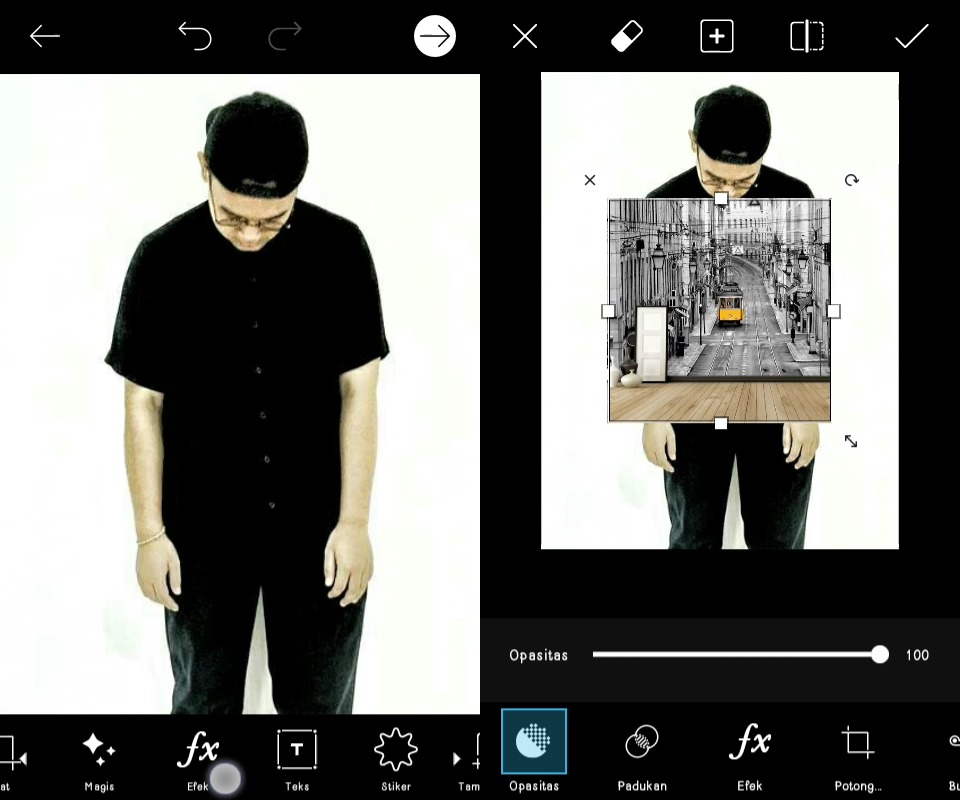The height and width of the screenshot is (800, 960).
Task: Tap the white circle next arrow button
Action: 435,36
